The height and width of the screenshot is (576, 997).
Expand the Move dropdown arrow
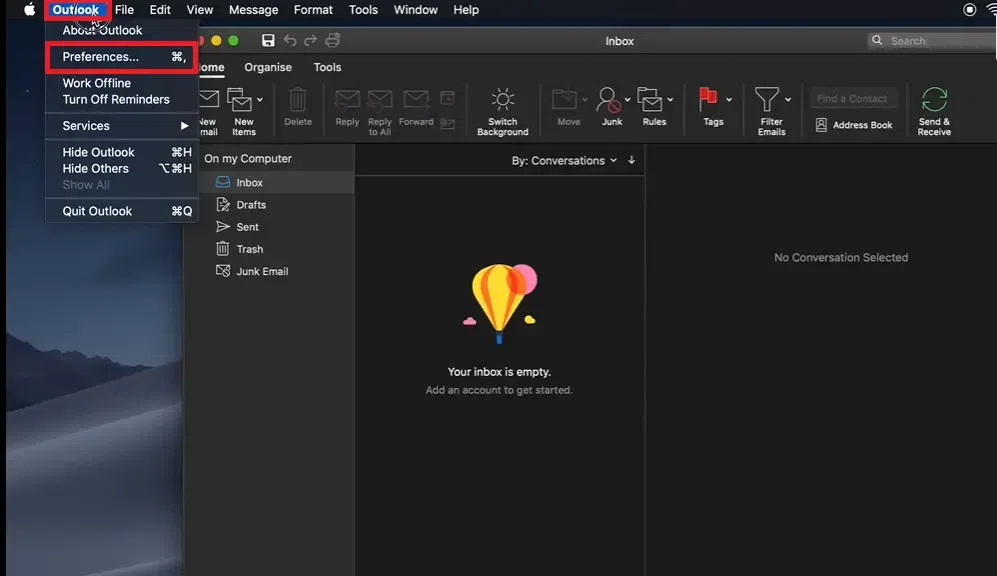tap(584, 100)
